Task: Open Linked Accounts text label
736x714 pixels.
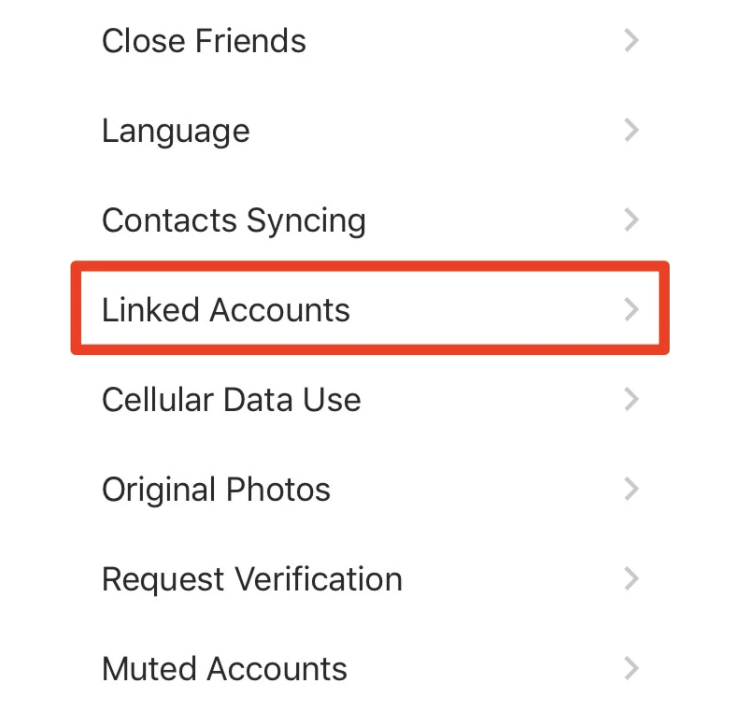Action: pyautogui.click(x=226, y=310)
